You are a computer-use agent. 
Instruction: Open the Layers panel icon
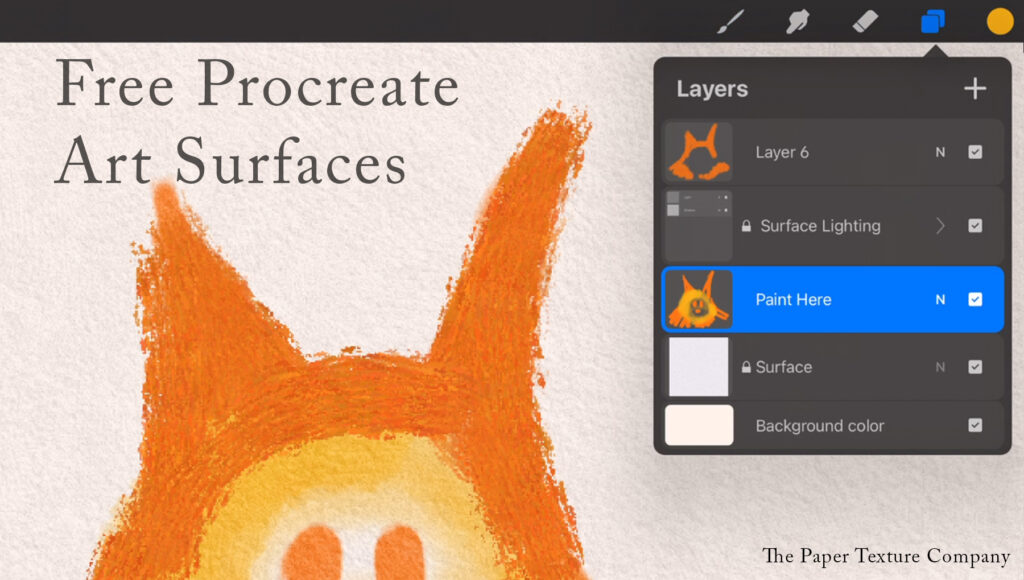[932, 20]
